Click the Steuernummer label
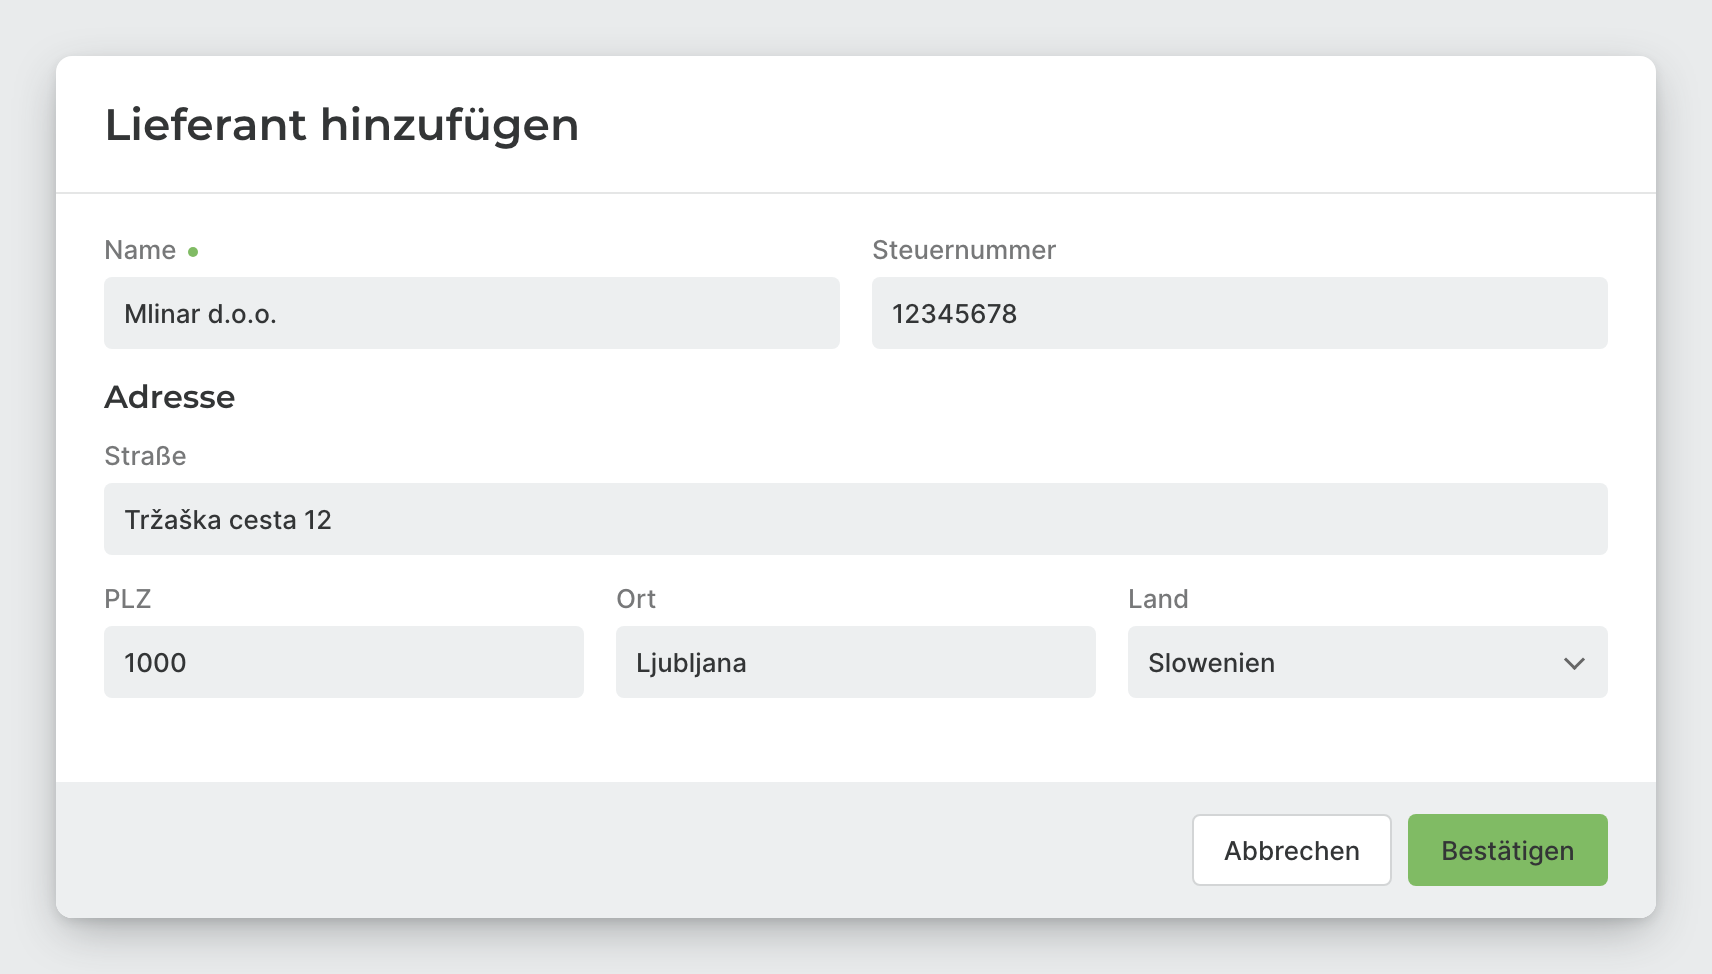Viewport: 1712px width, 974px height. coord(964,250)
